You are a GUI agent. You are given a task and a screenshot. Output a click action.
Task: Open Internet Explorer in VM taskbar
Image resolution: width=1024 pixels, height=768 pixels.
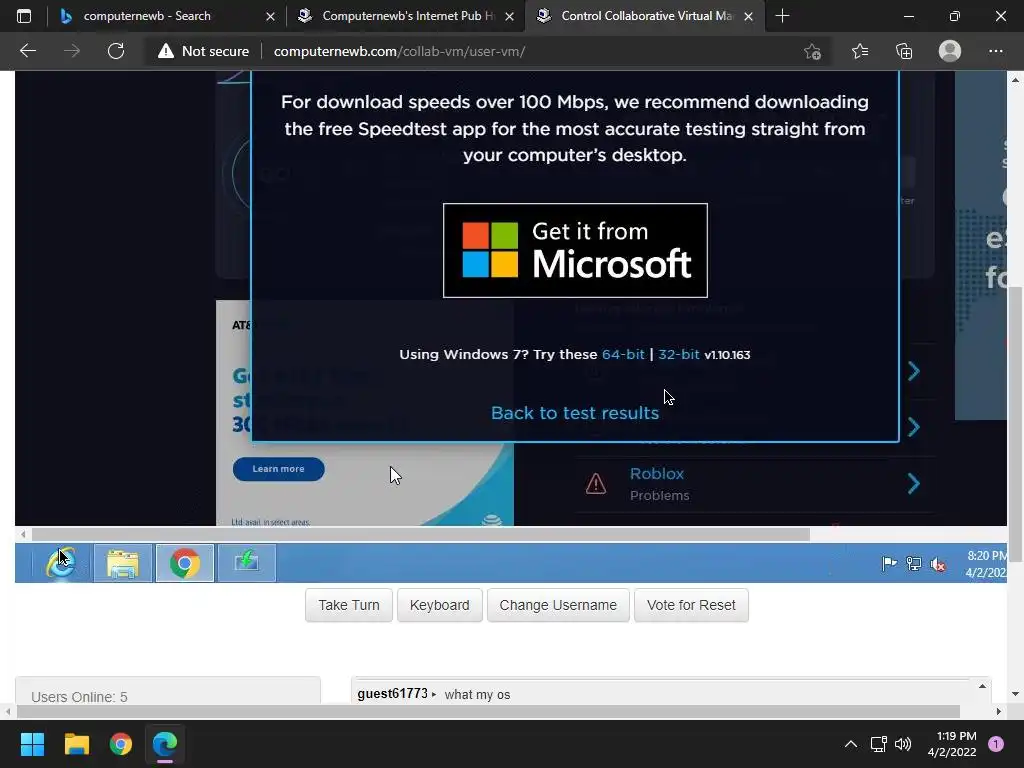tap(61, 562)
